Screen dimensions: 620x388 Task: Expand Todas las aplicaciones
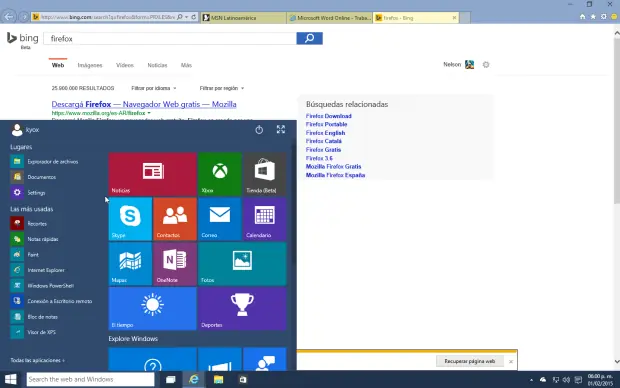pos(38,360)
